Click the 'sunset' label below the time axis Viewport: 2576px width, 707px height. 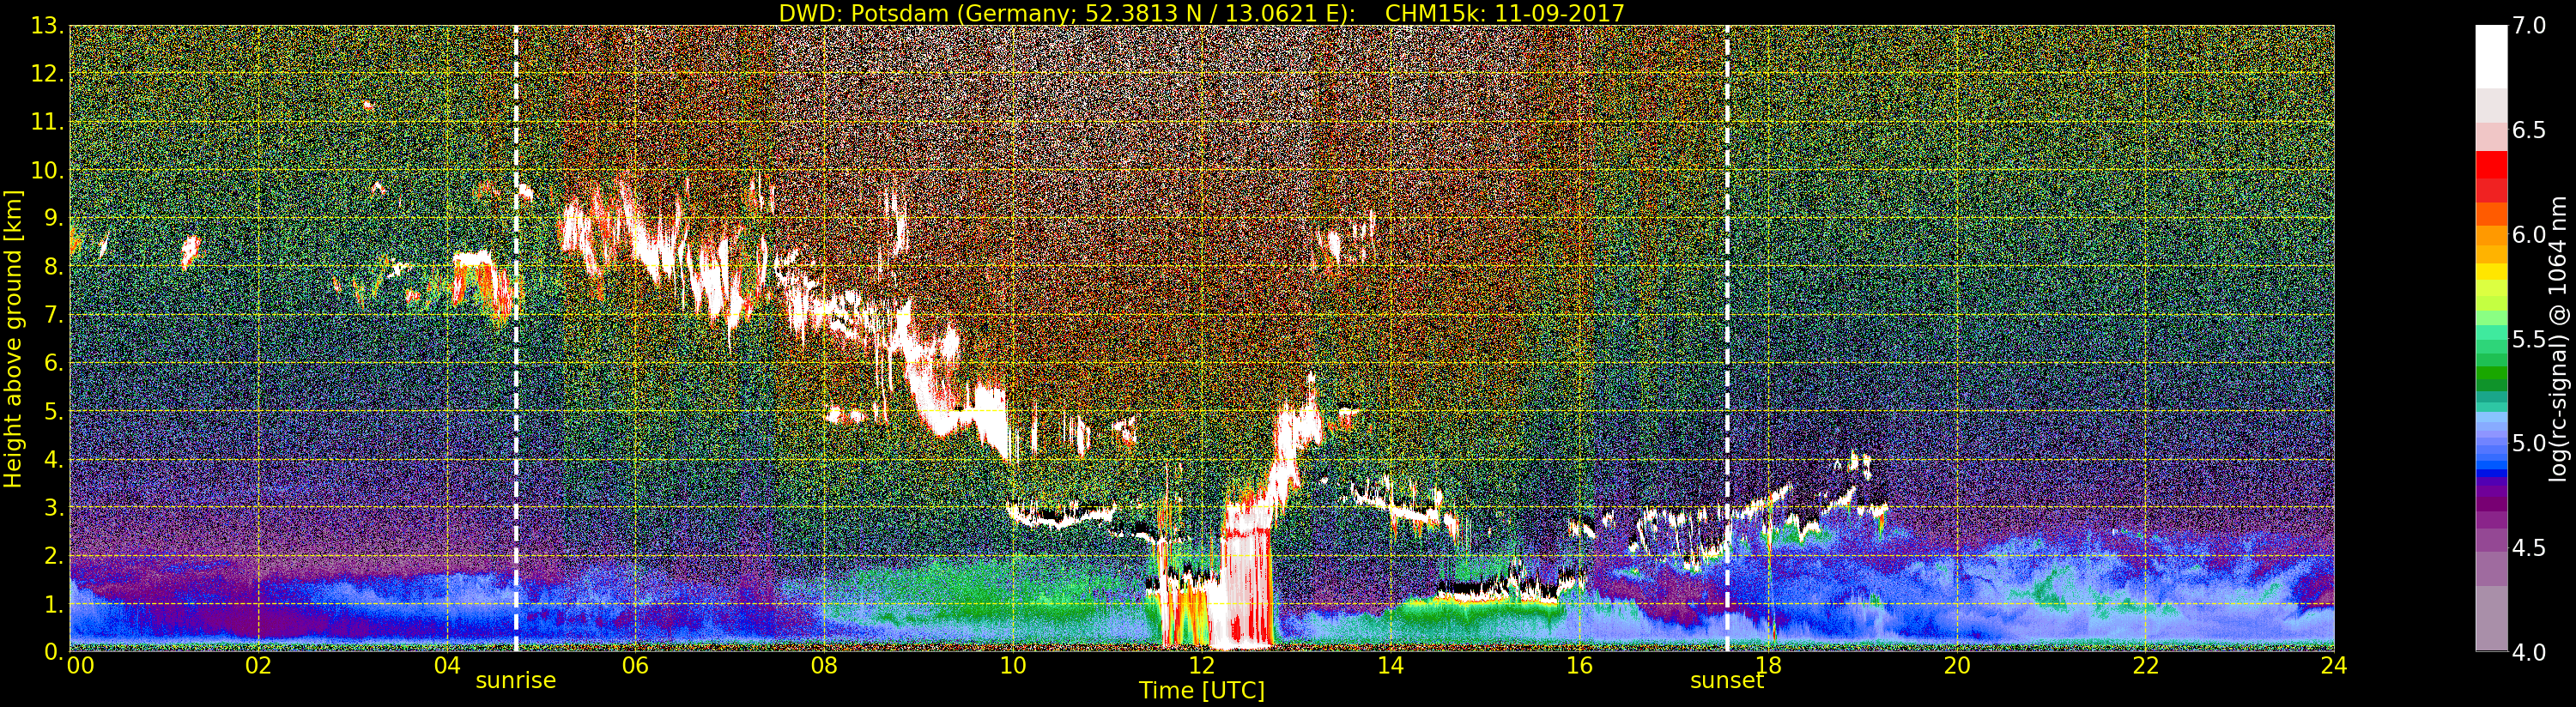tap(1727, 681)
